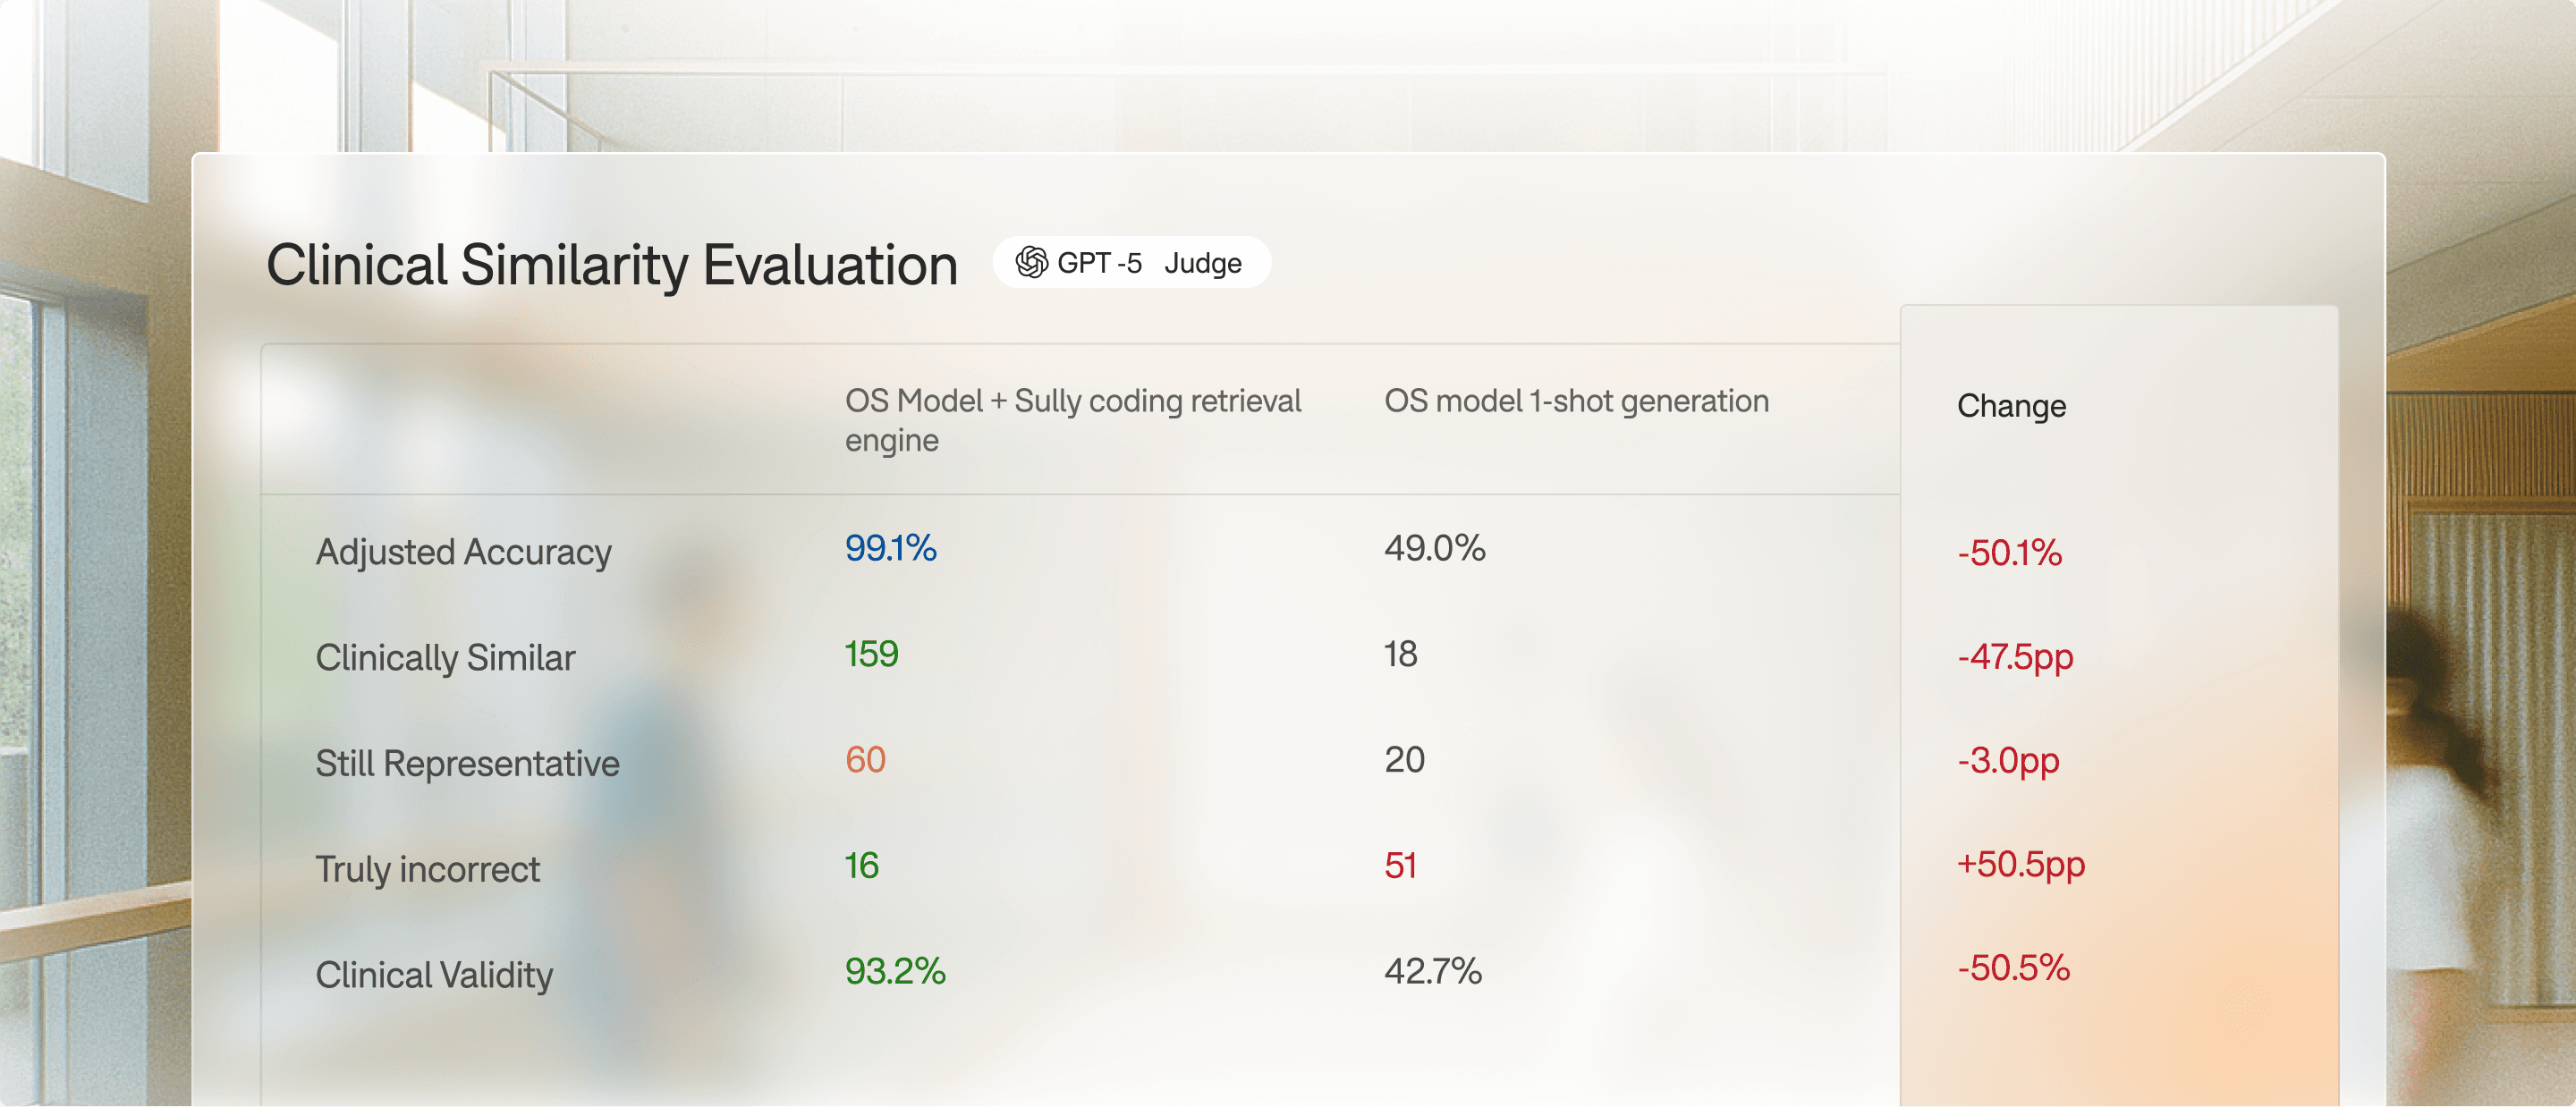Click the -50.1% change value
Image resolution: width=2576 pixels, height=1107 pixels.
[x=2008, y=553]
